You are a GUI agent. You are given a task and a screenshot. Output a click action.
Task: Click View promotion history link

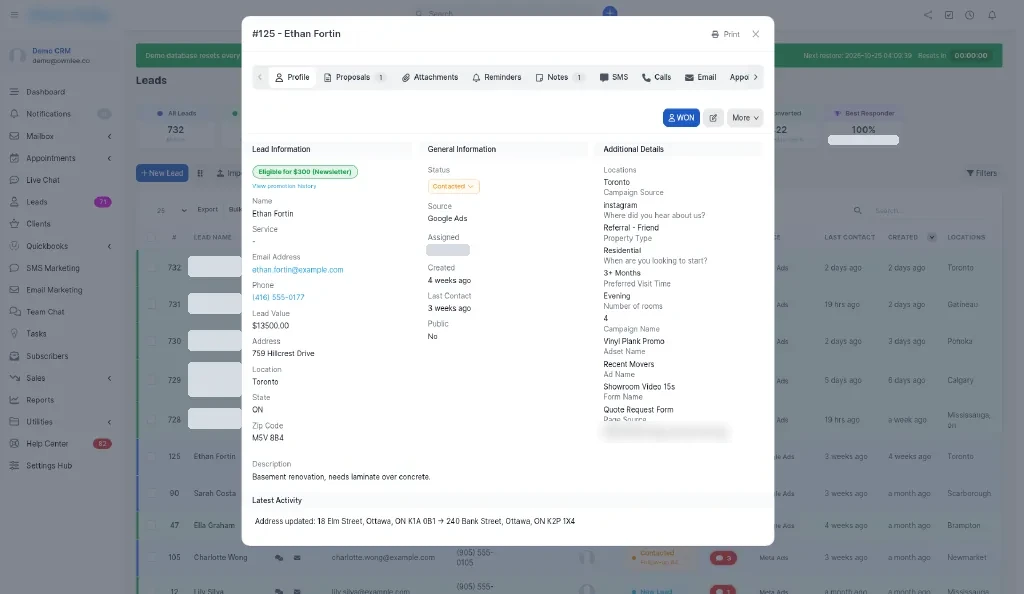coord(284,187)
